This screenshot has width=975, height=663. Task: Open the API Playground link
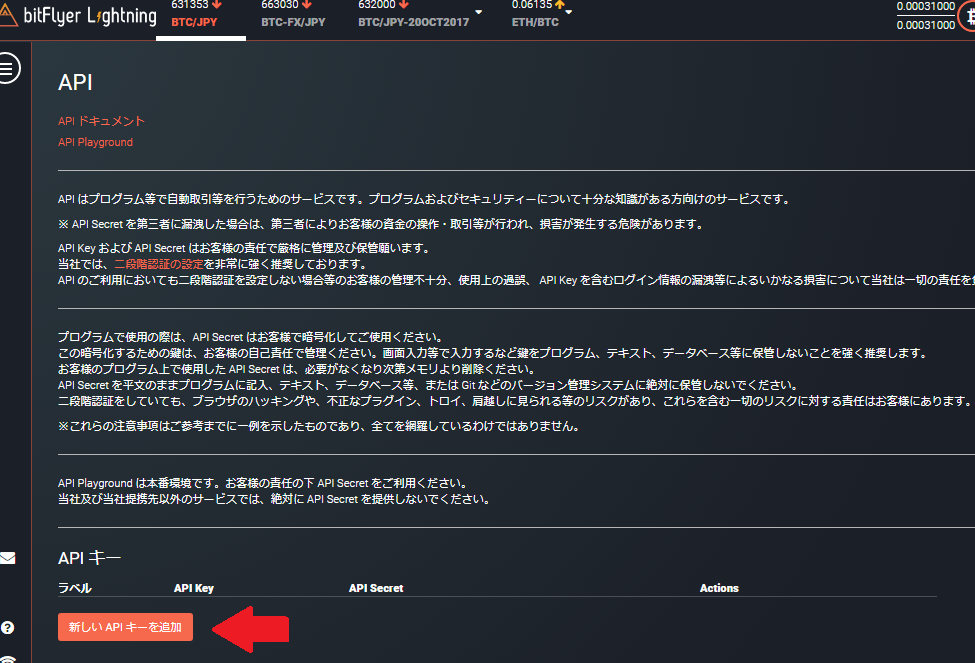point(95,142)
